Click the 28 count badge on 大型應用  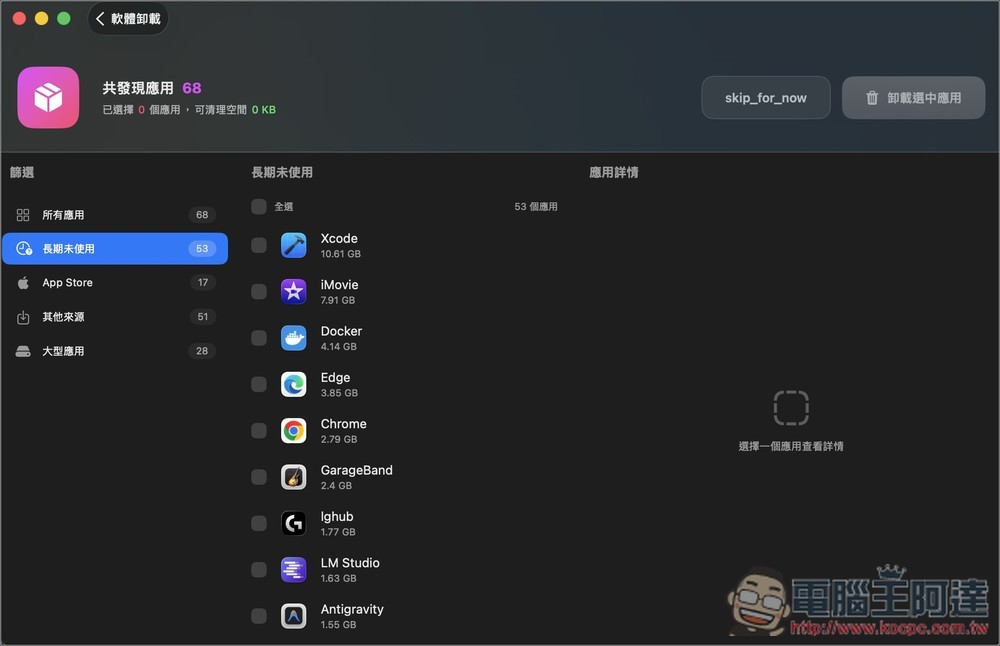point(202,351)
